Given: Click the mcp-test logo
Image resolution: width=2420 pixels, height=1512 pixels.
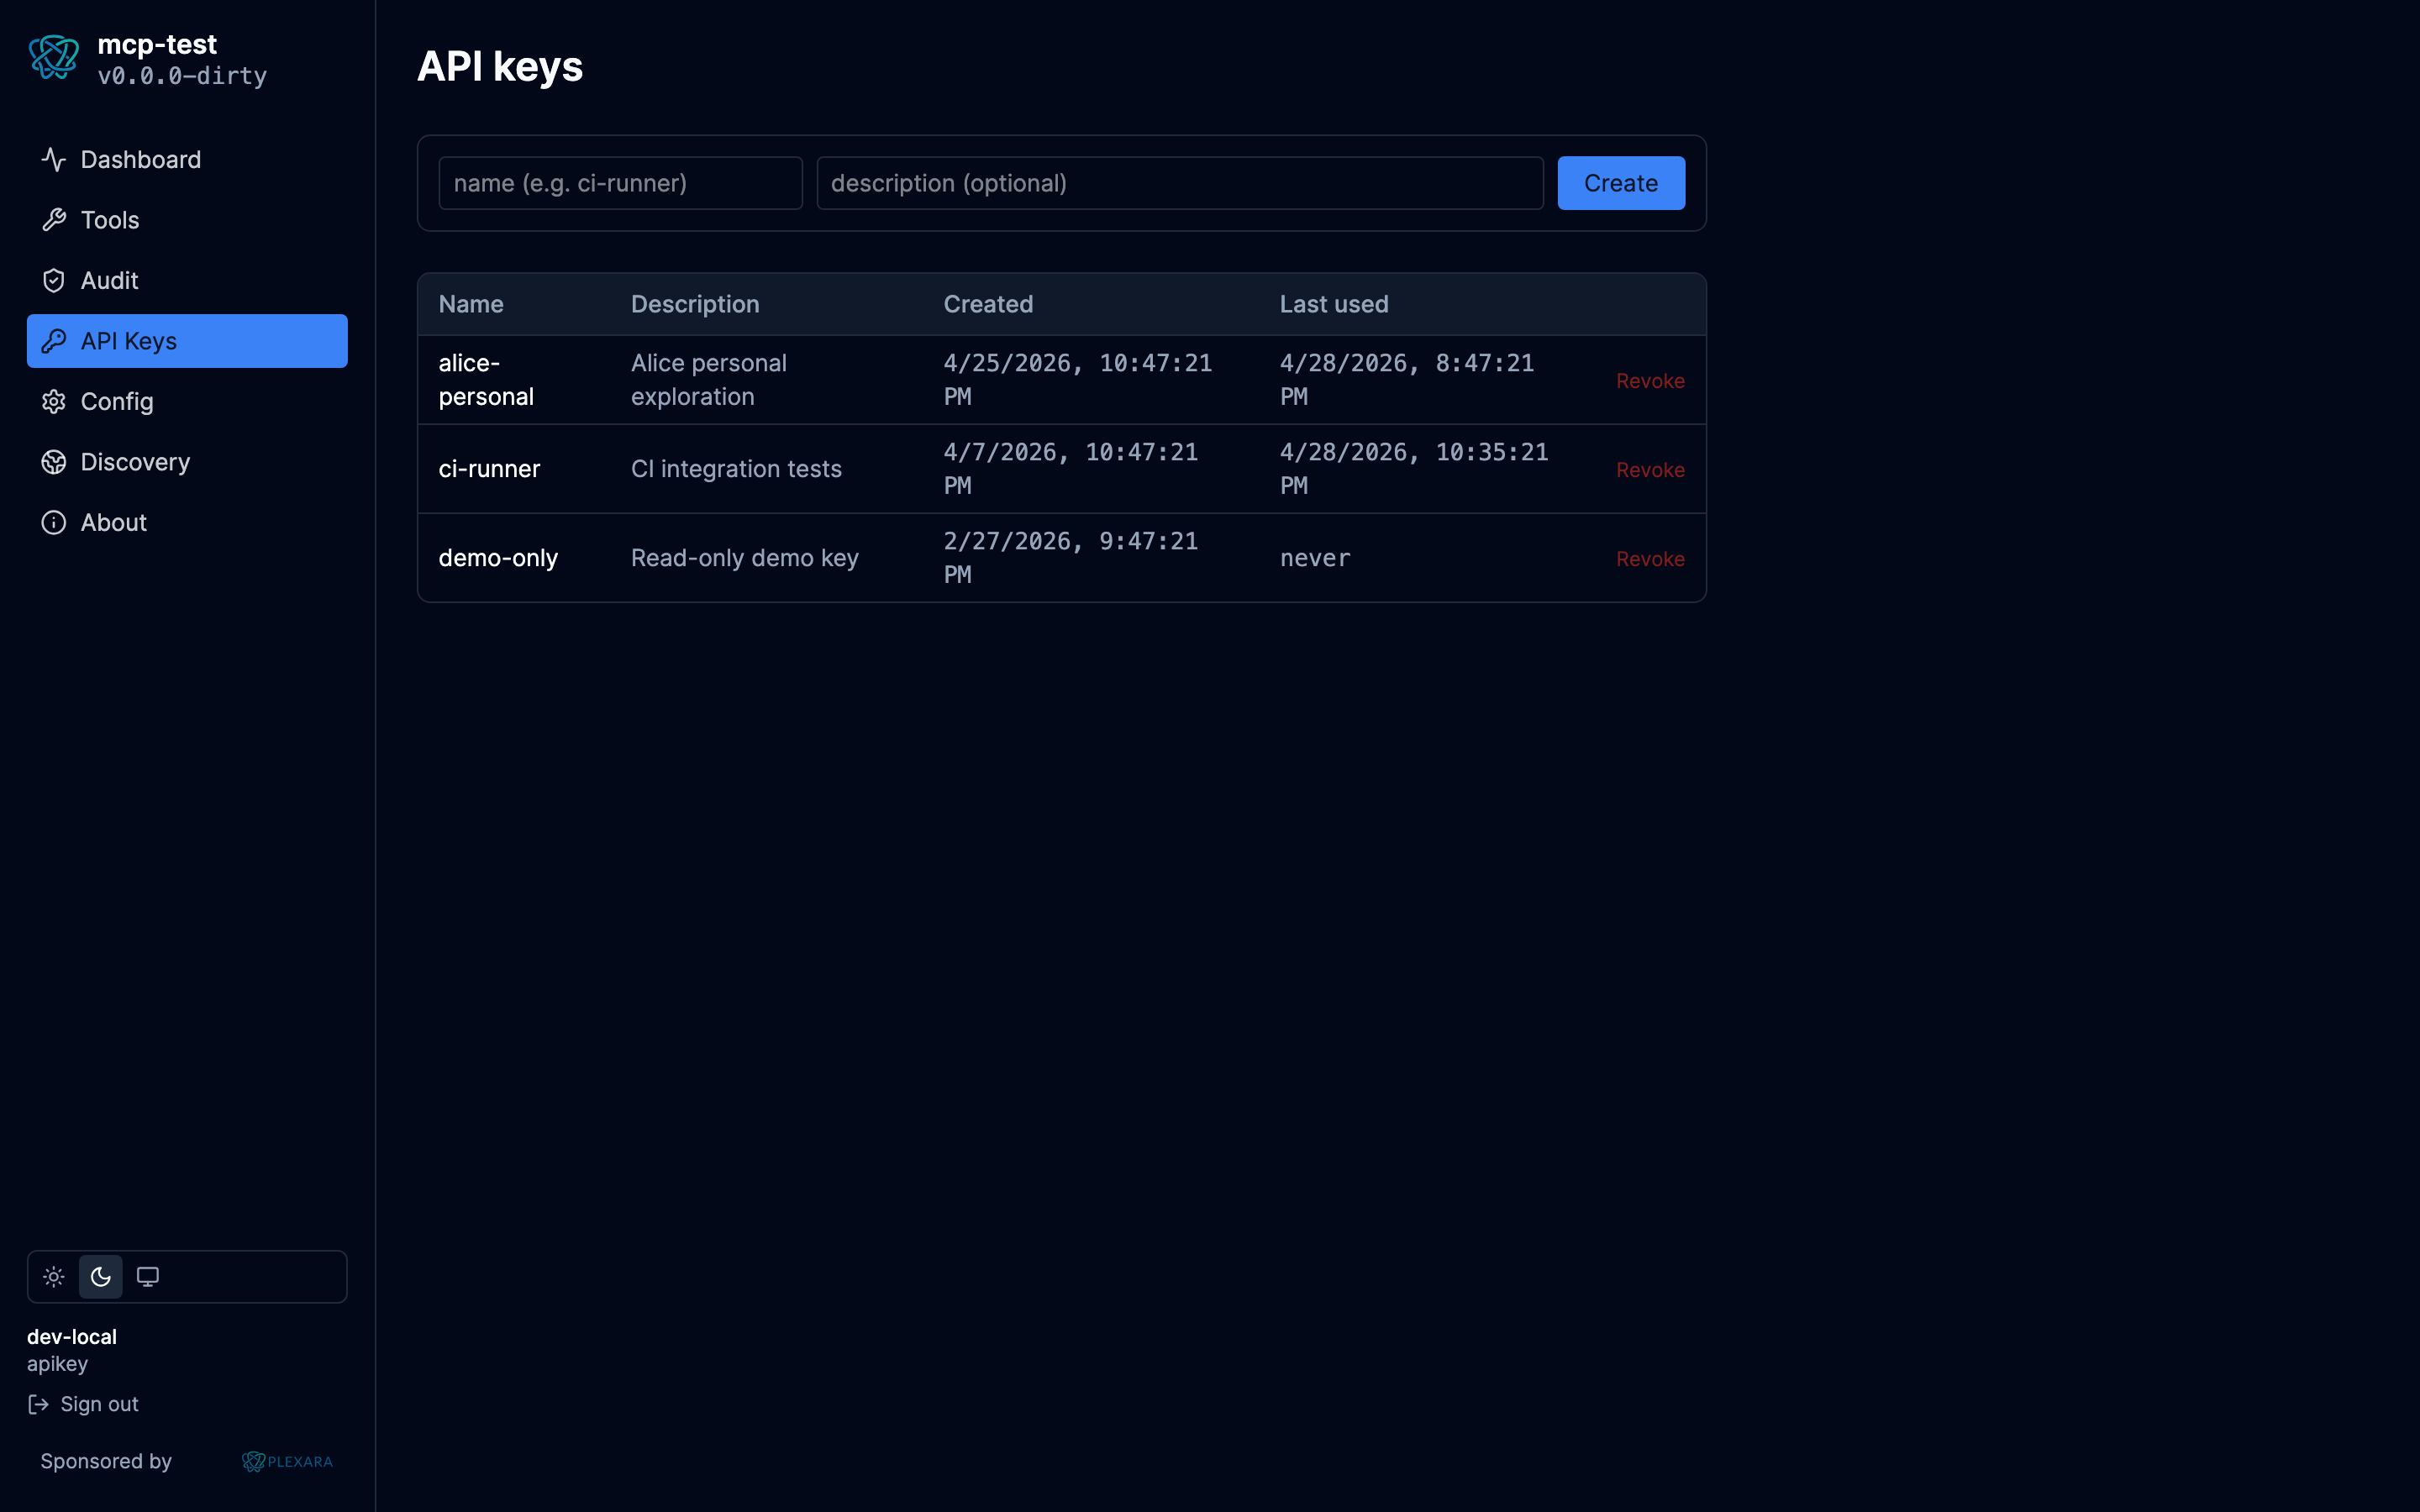Looking at the screenshot, I should pos(55,58).
